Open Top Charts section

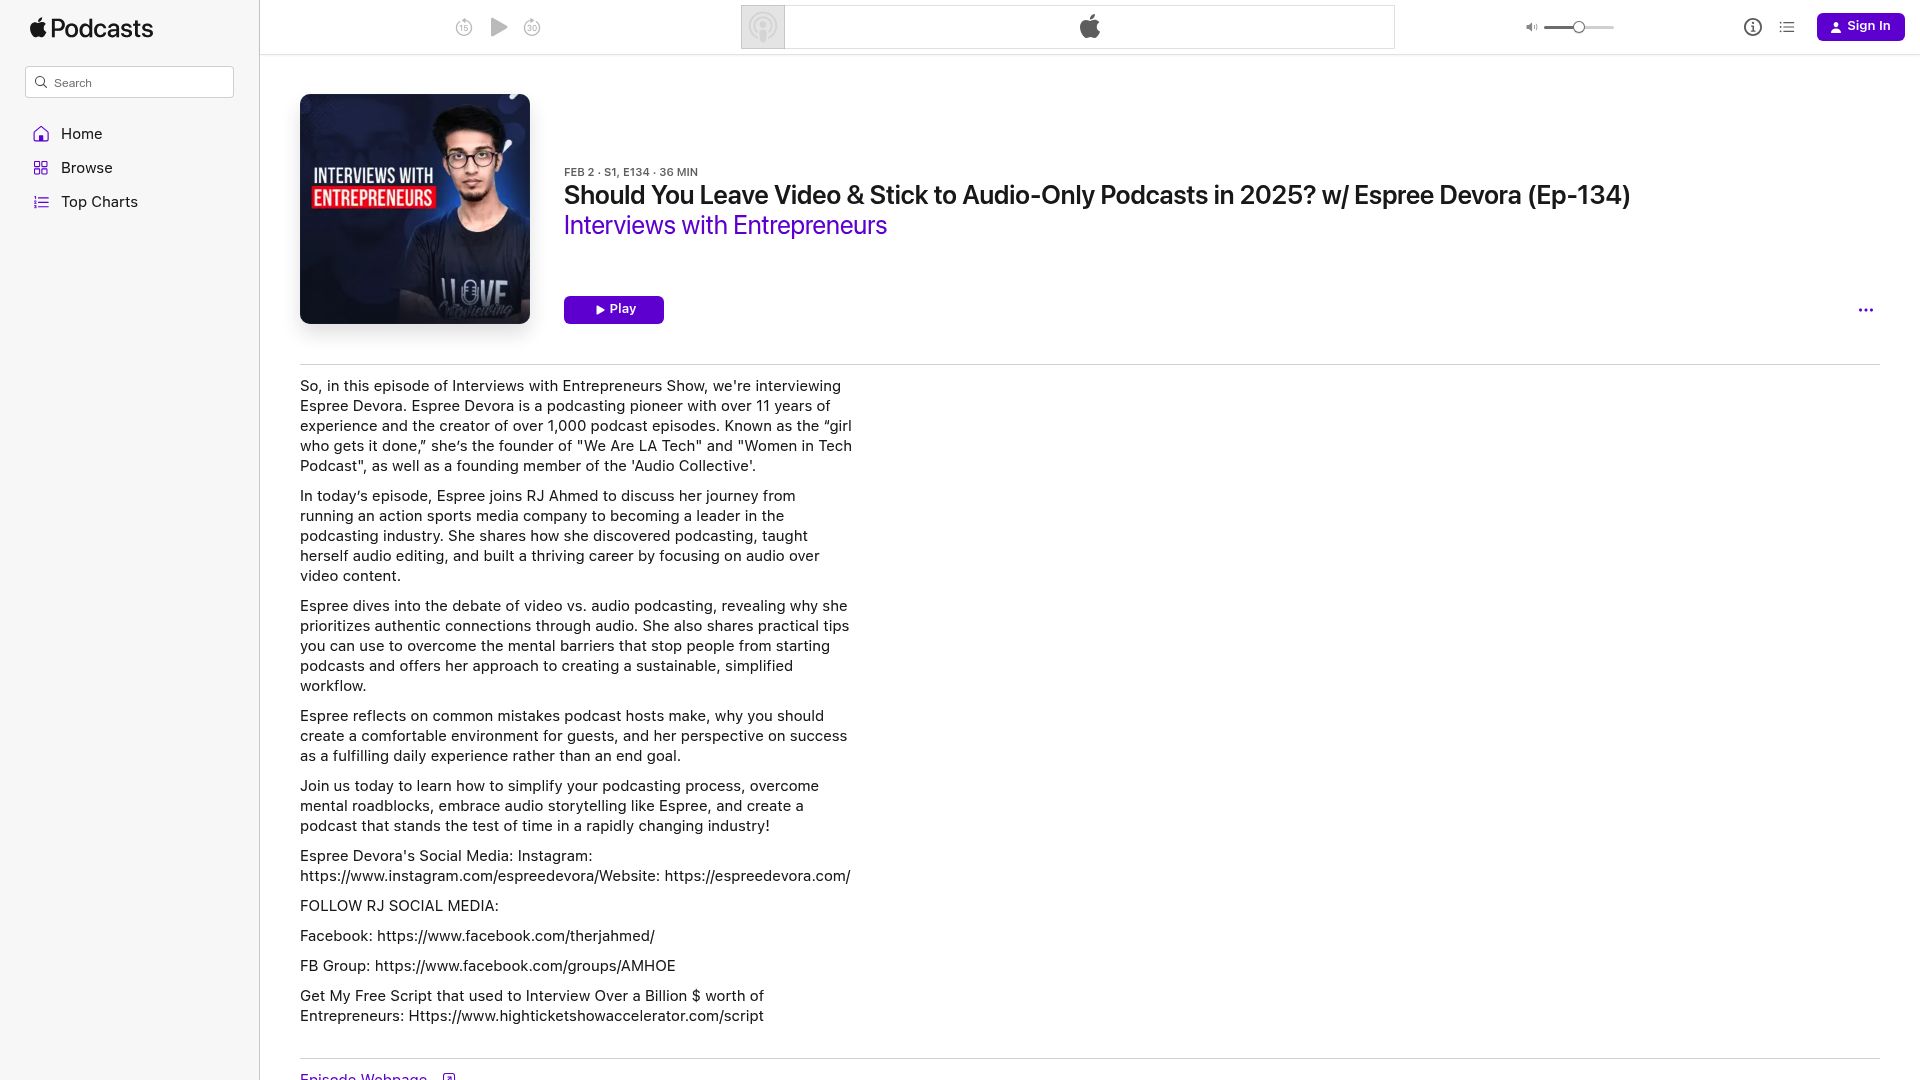99,202
